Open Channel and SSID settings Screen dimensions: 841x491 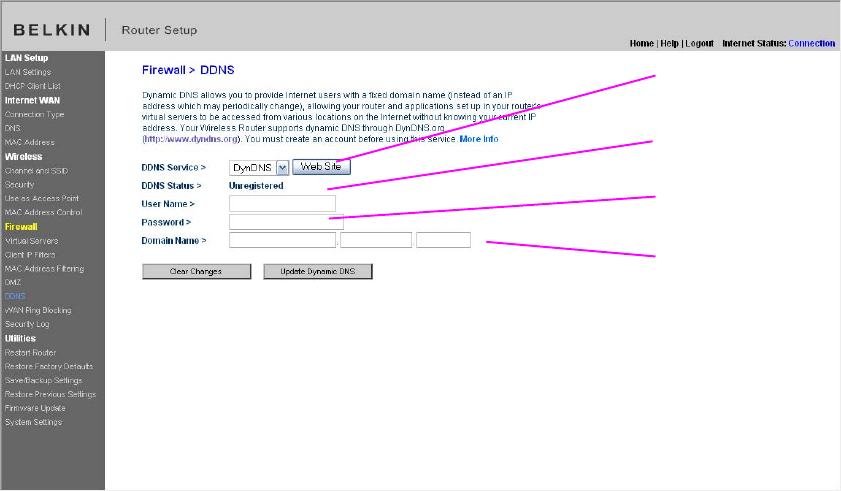[36, 171]
